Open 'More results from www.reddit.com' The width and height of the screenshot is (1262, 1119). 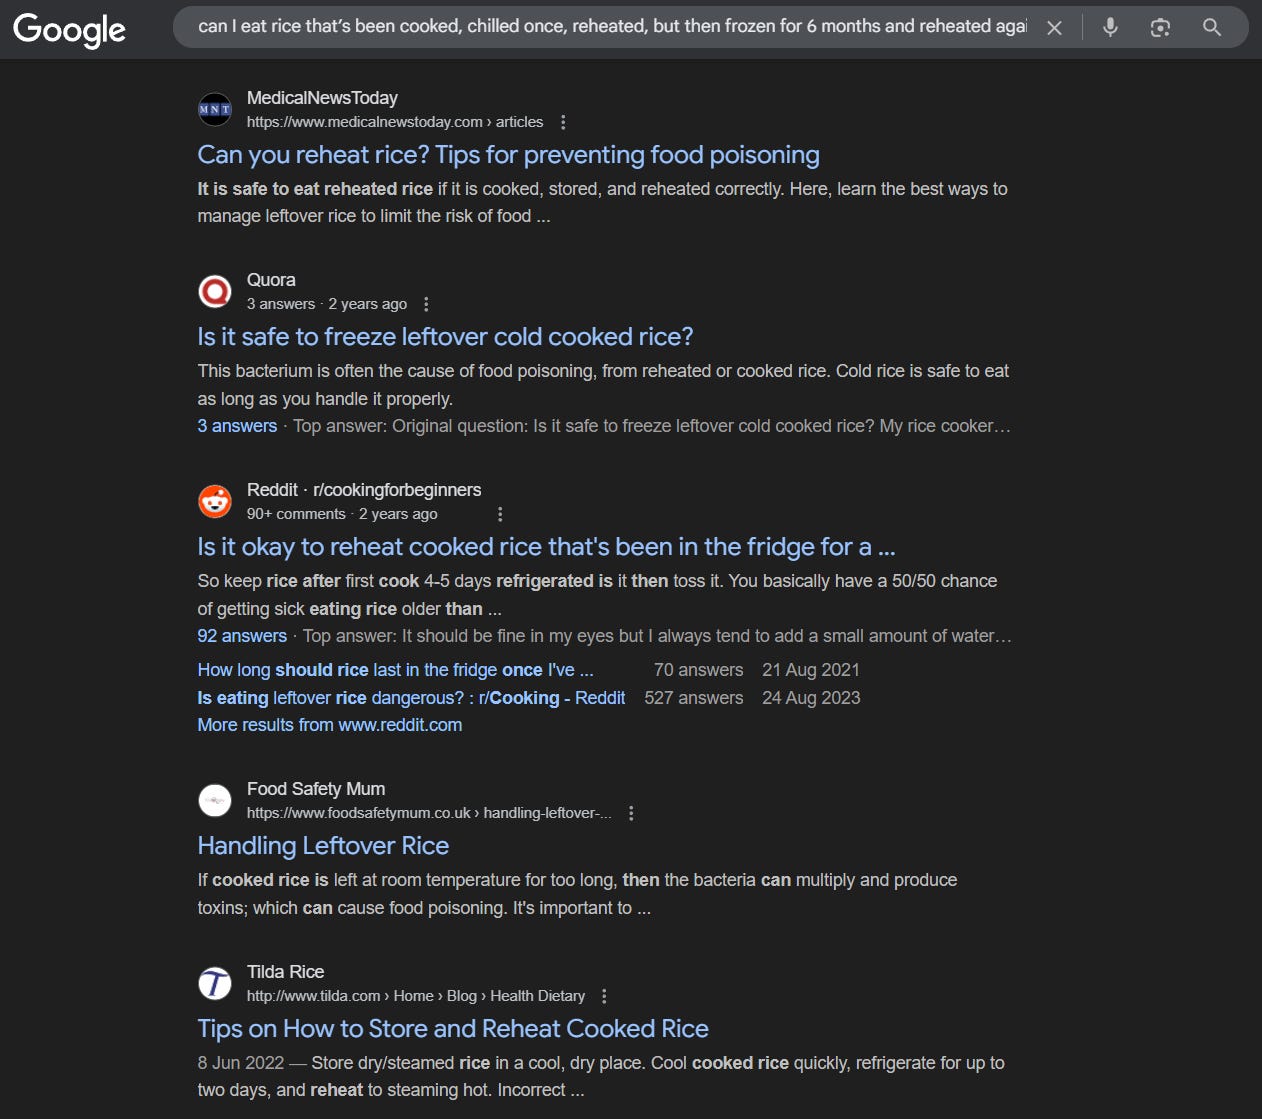[330, 725]
